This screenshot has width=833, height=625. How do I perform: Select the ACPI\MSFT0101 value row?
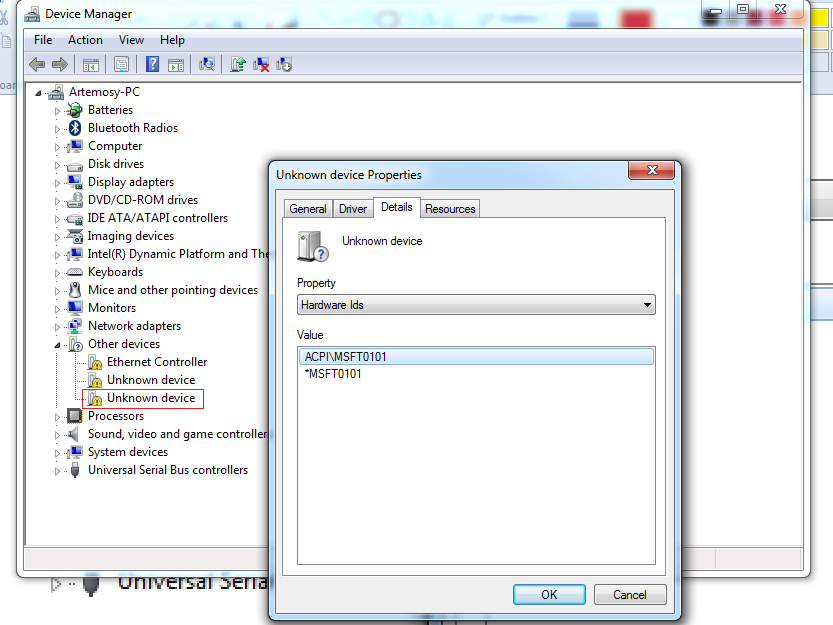(x=476, y=357)
